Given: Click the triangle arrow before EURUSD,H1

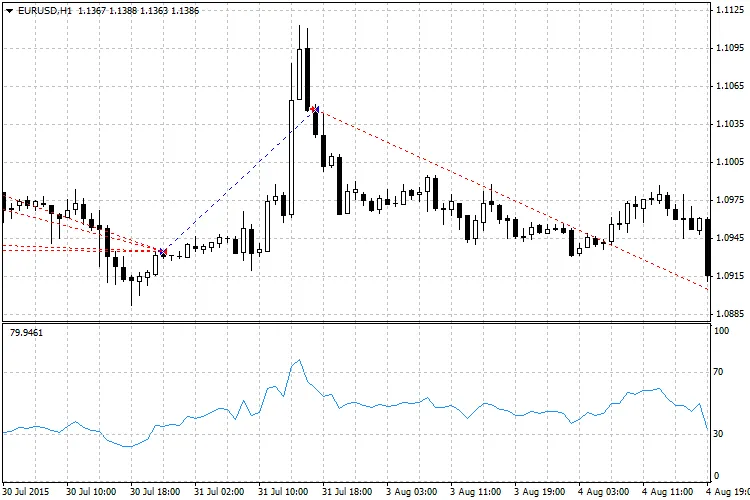Looking at the screenshot, I should 9,9.
